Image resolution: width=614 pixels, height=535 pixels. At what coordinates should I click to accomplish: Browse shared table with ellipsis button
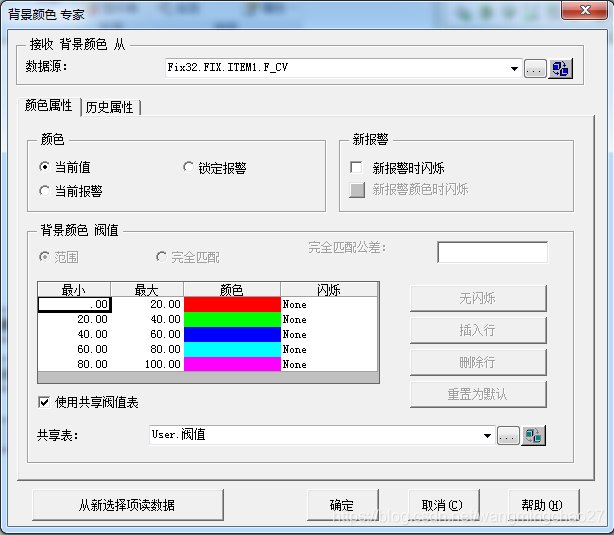pyautogui.click(x=508, y=436)
